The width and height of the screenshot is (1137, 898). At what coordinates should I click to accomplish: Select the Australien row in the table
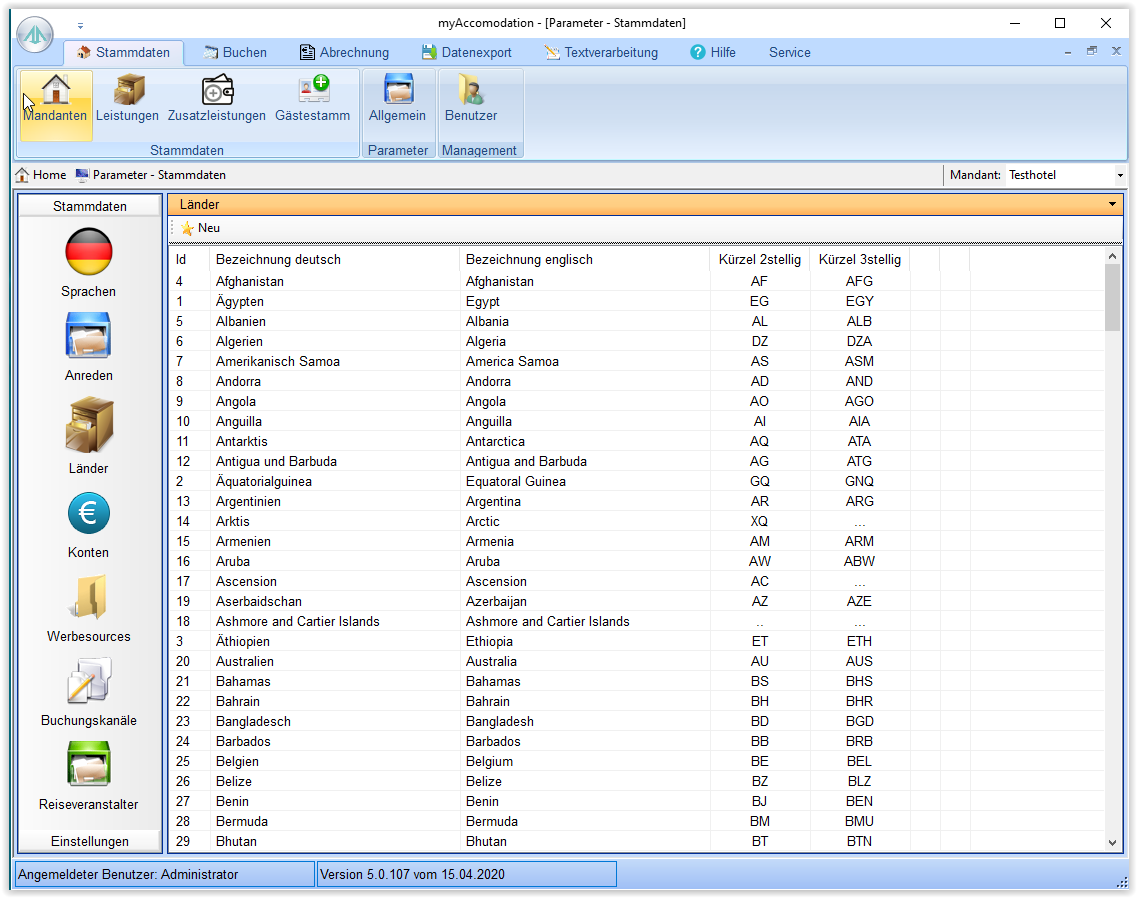245,661
